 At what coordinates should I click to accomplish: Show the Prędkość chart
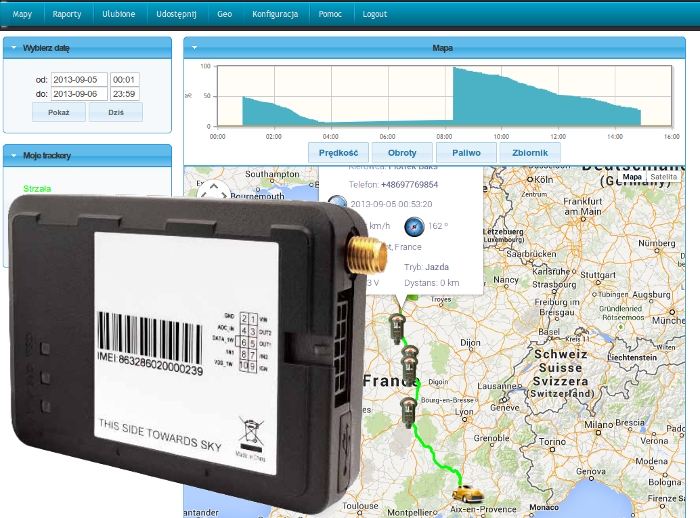click(338, 153)
